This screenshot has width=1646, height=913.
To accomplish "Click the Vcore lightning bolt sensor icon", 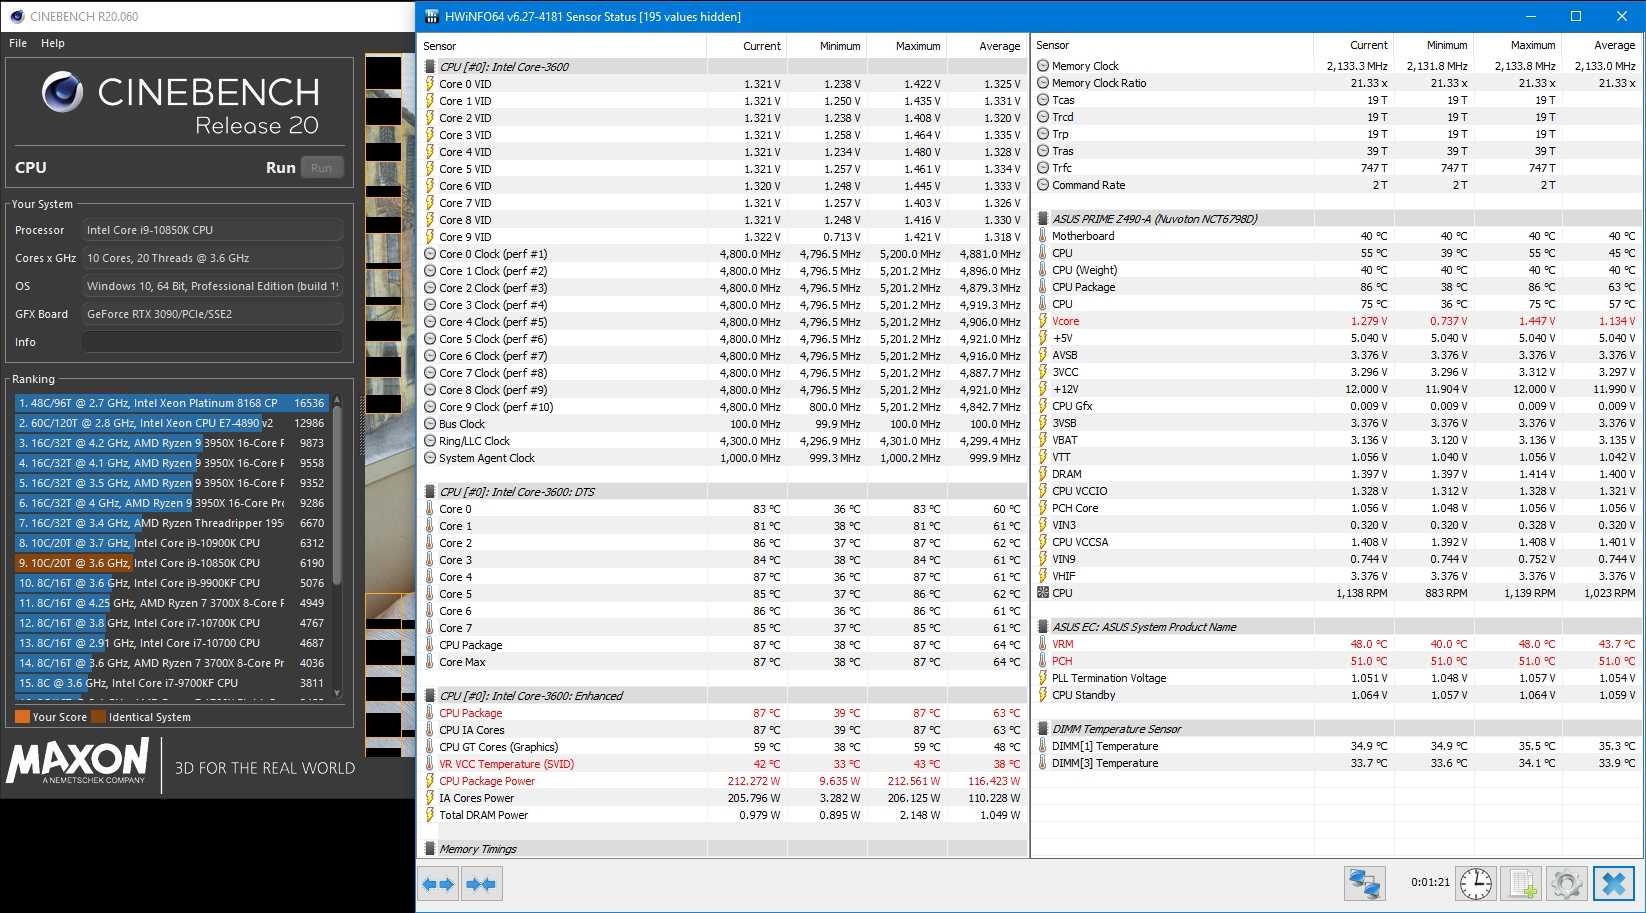I will coord(1043,321).
